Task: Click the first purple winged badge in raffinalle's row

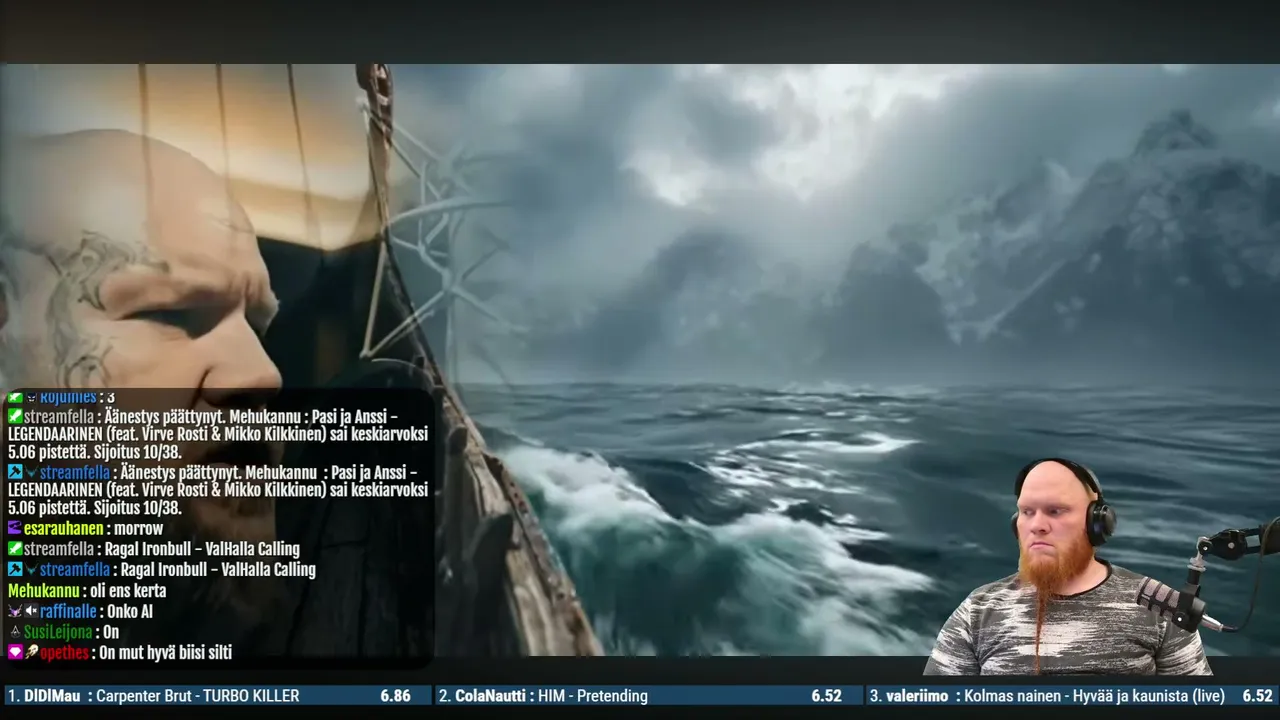Action: 14,611
